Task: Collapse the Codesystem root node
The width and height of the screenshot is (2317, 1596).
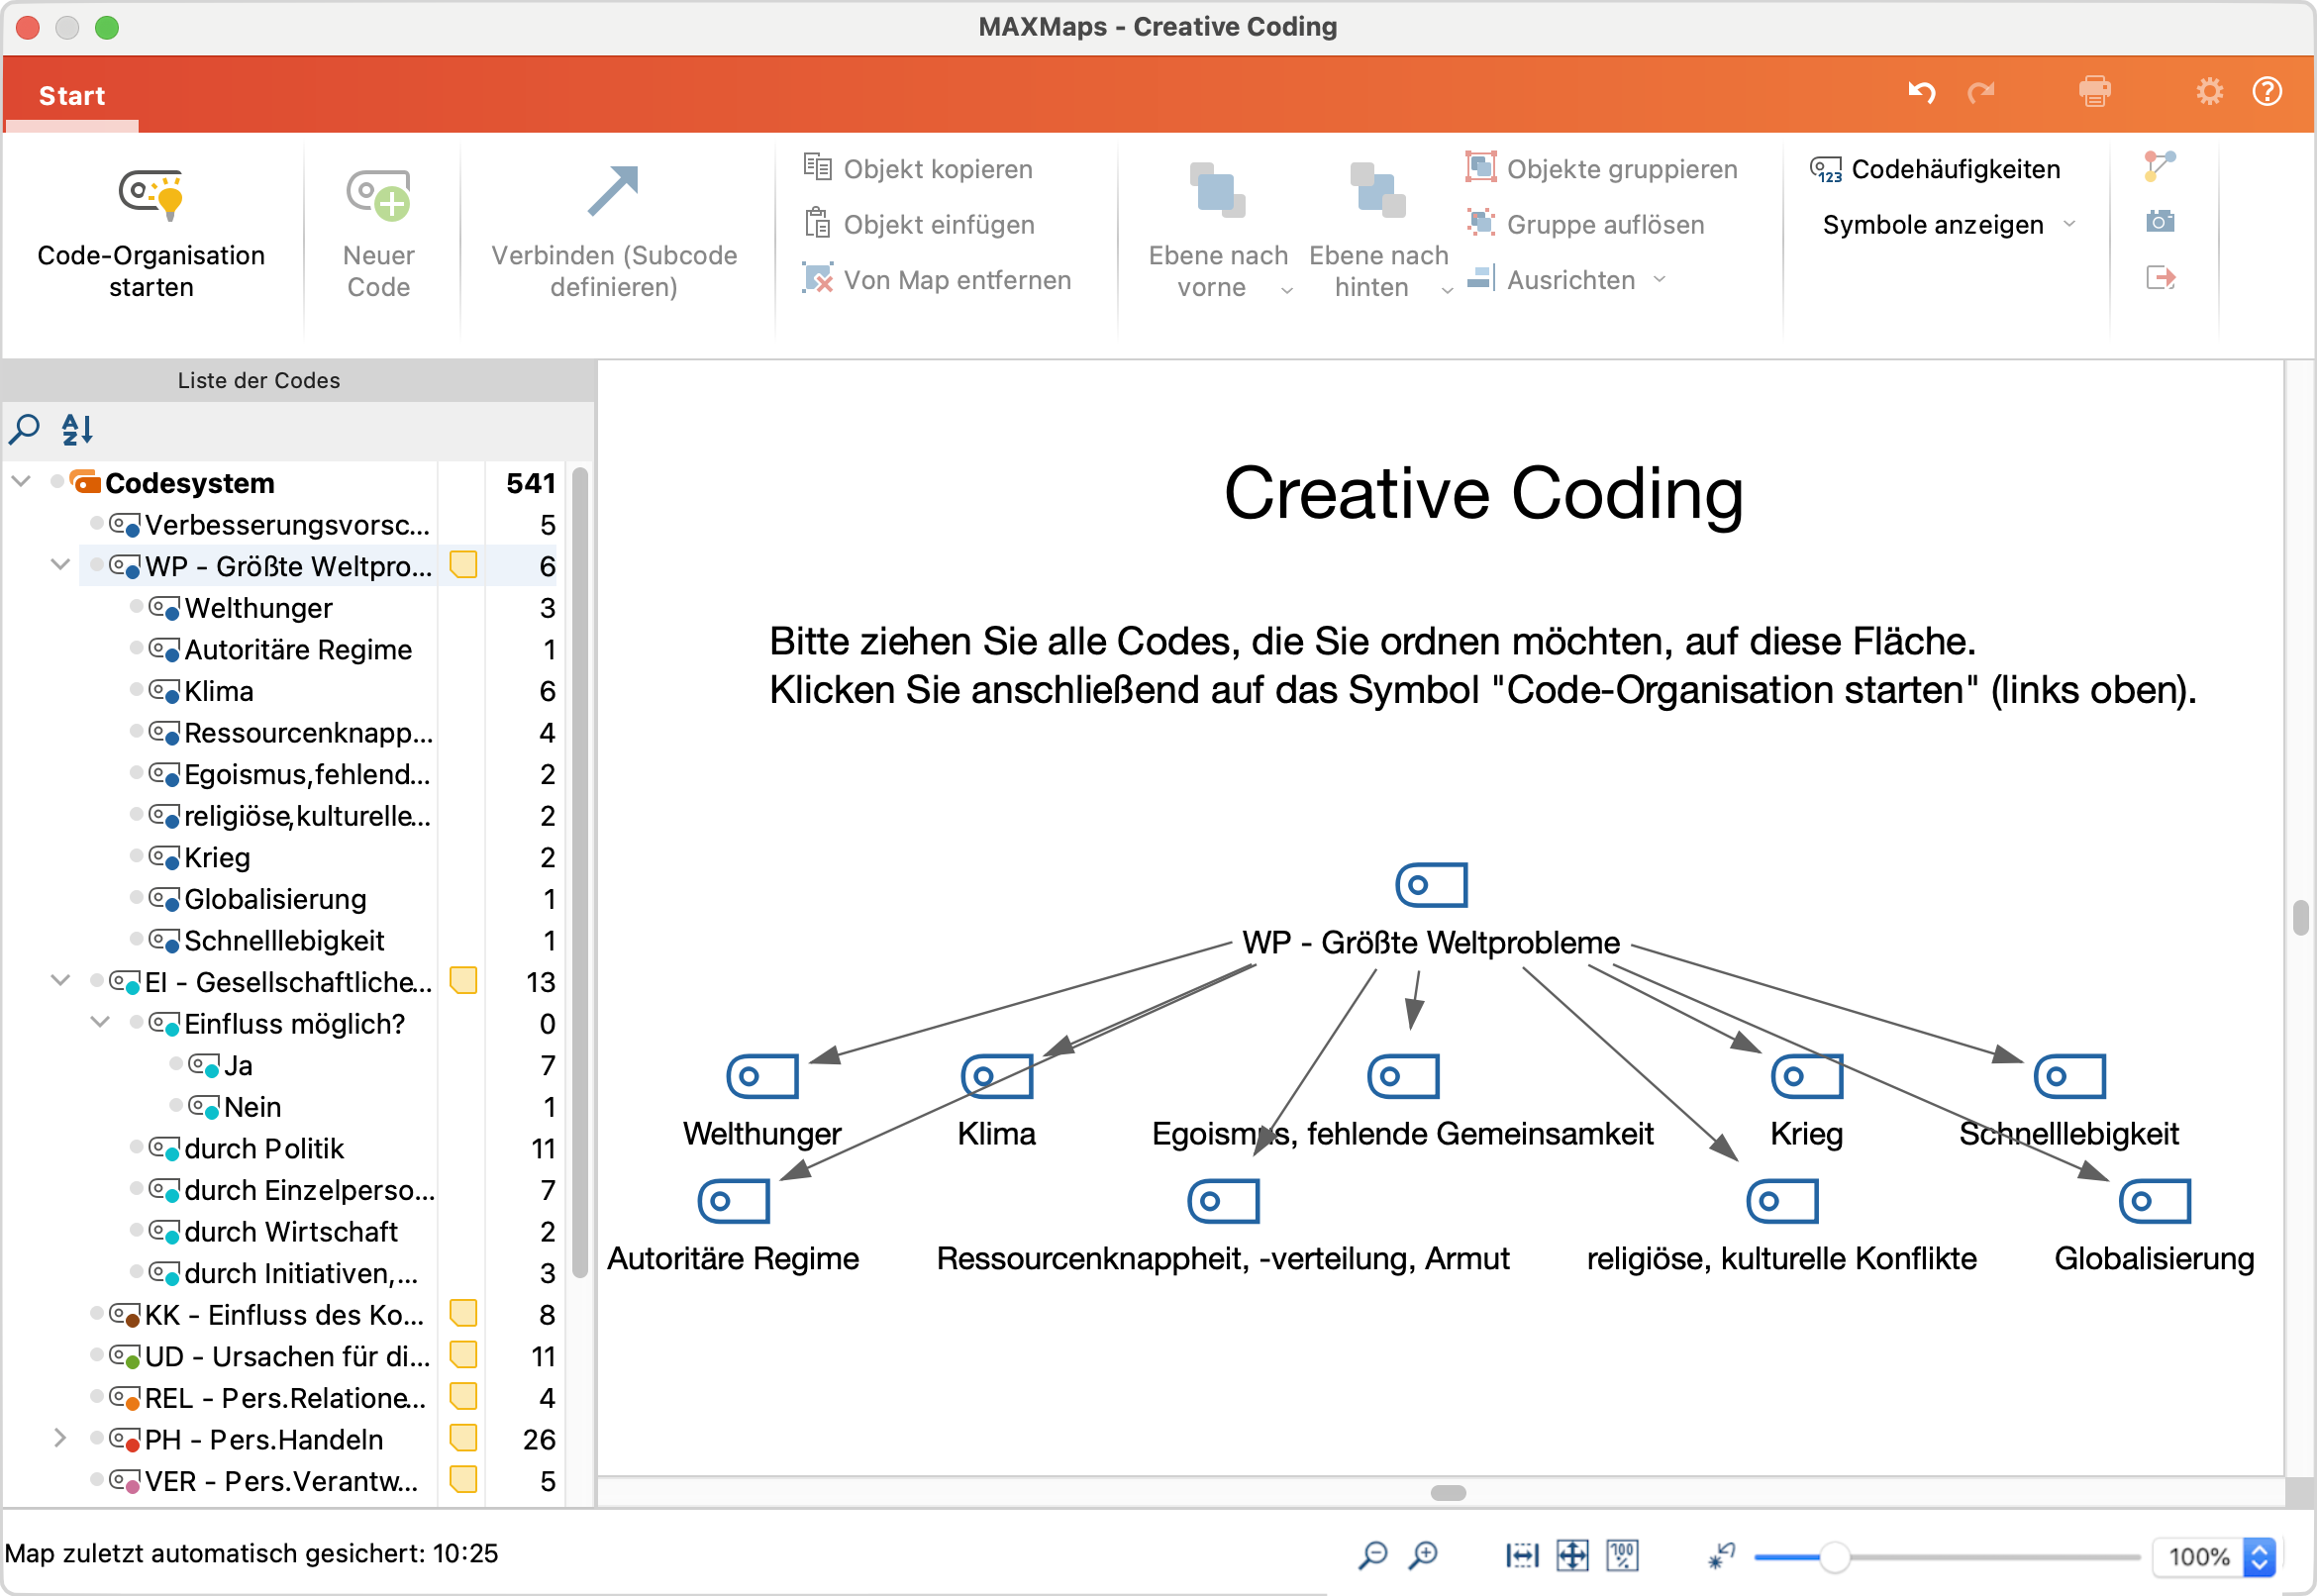Action: (21, 482)
